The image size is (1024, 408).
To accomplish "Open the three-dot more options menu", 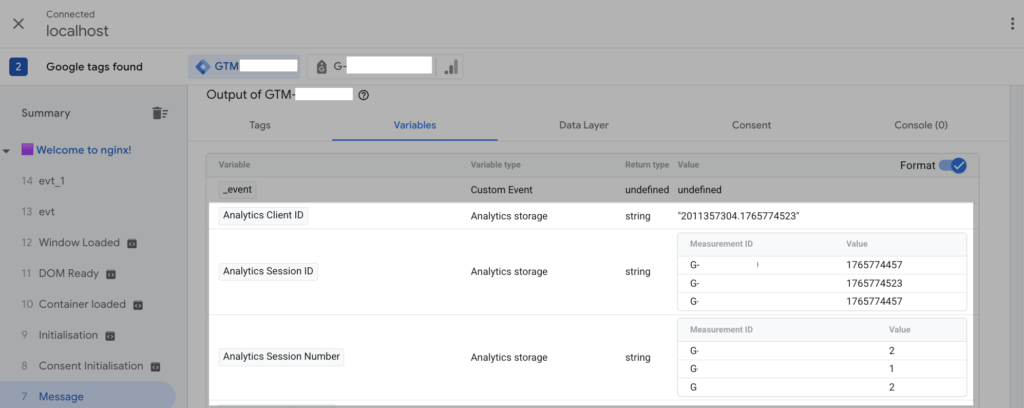I will pos(1012,23).
